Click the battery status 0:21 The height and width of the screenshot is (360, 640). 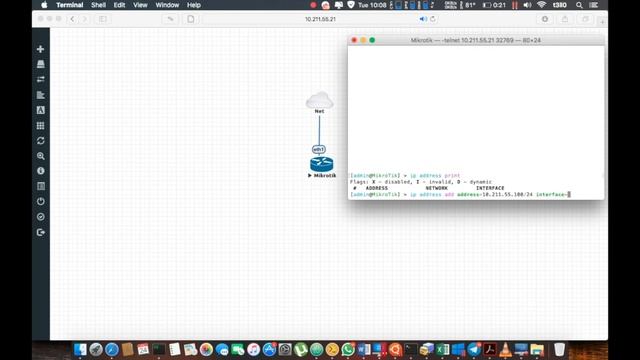(x=494, y=5)
